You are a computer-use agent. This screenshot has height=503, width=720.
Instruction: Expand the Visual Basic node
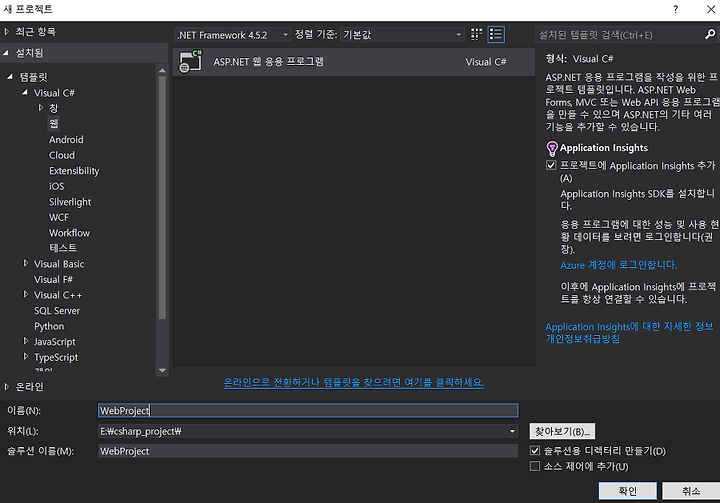click(26, 263)
